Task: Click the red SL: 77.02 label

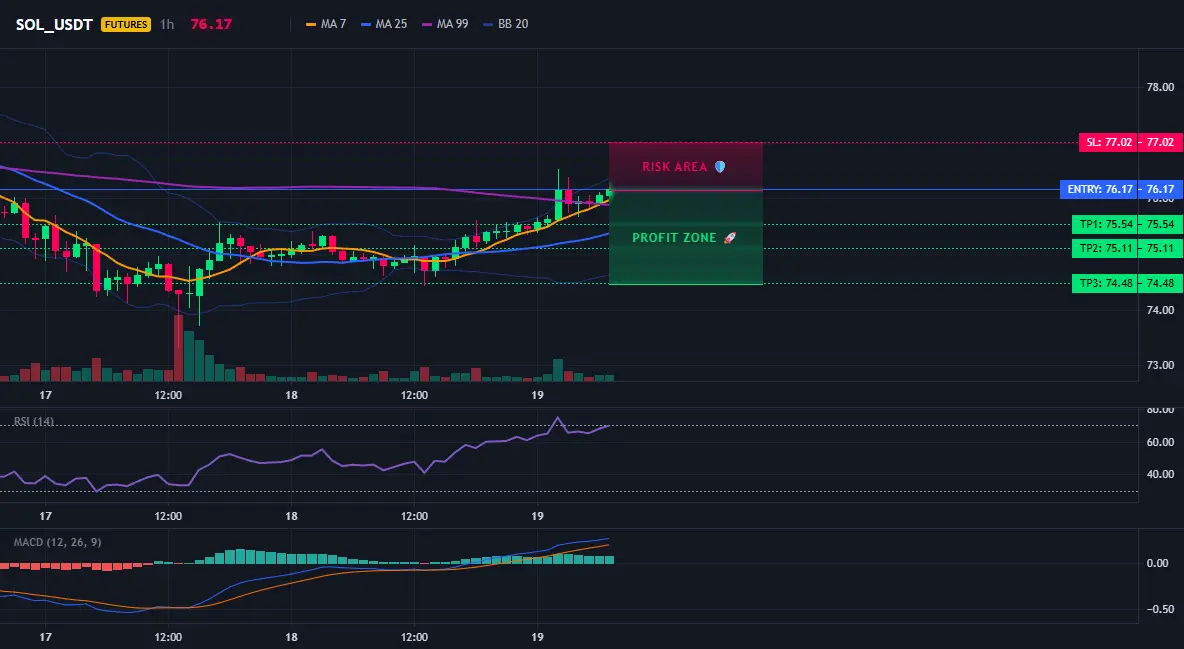Action: (x=1107, y=142)
